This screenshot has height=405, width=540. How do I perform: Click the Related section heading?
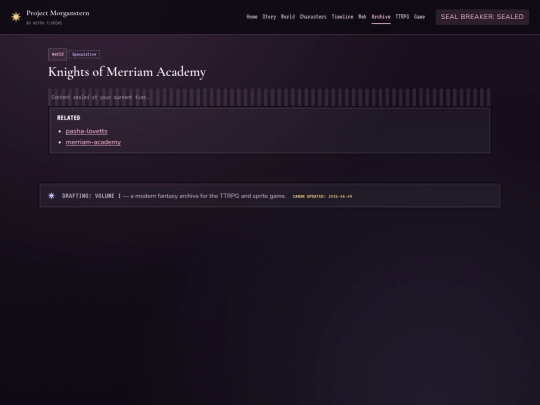(x=69, y=118)
